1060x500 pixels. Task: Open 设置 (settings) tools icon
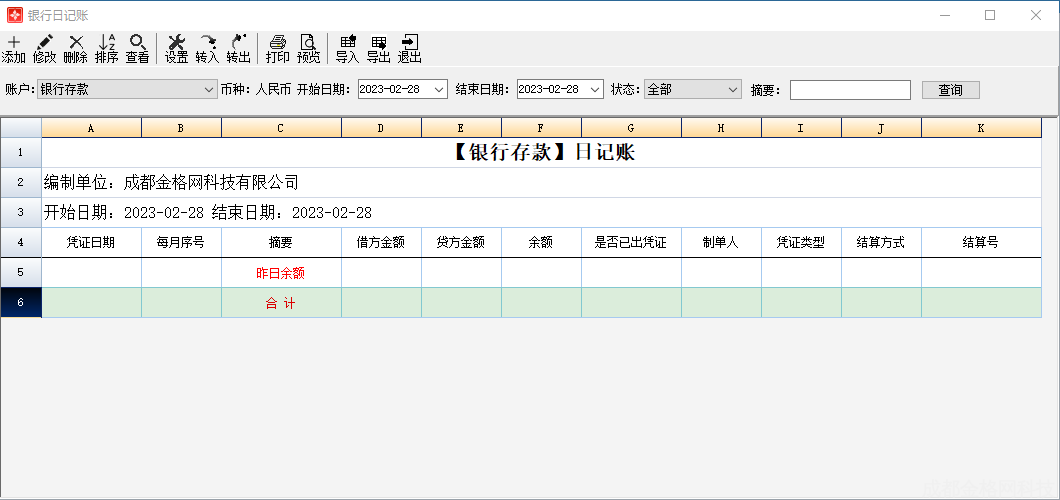click(176, 49)
